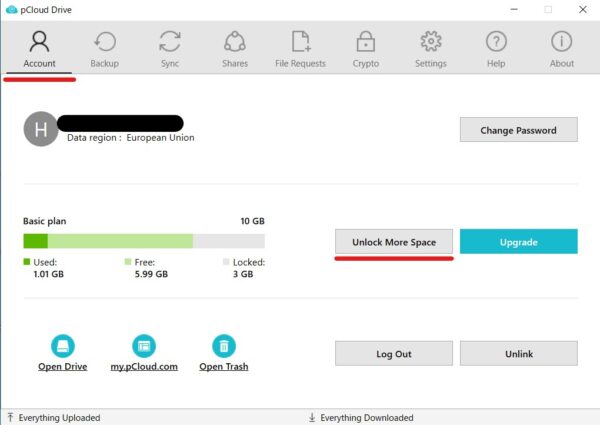Open the Help question mark tab
600x425 pixels.
pyautogui.click(x=496, y=49)
